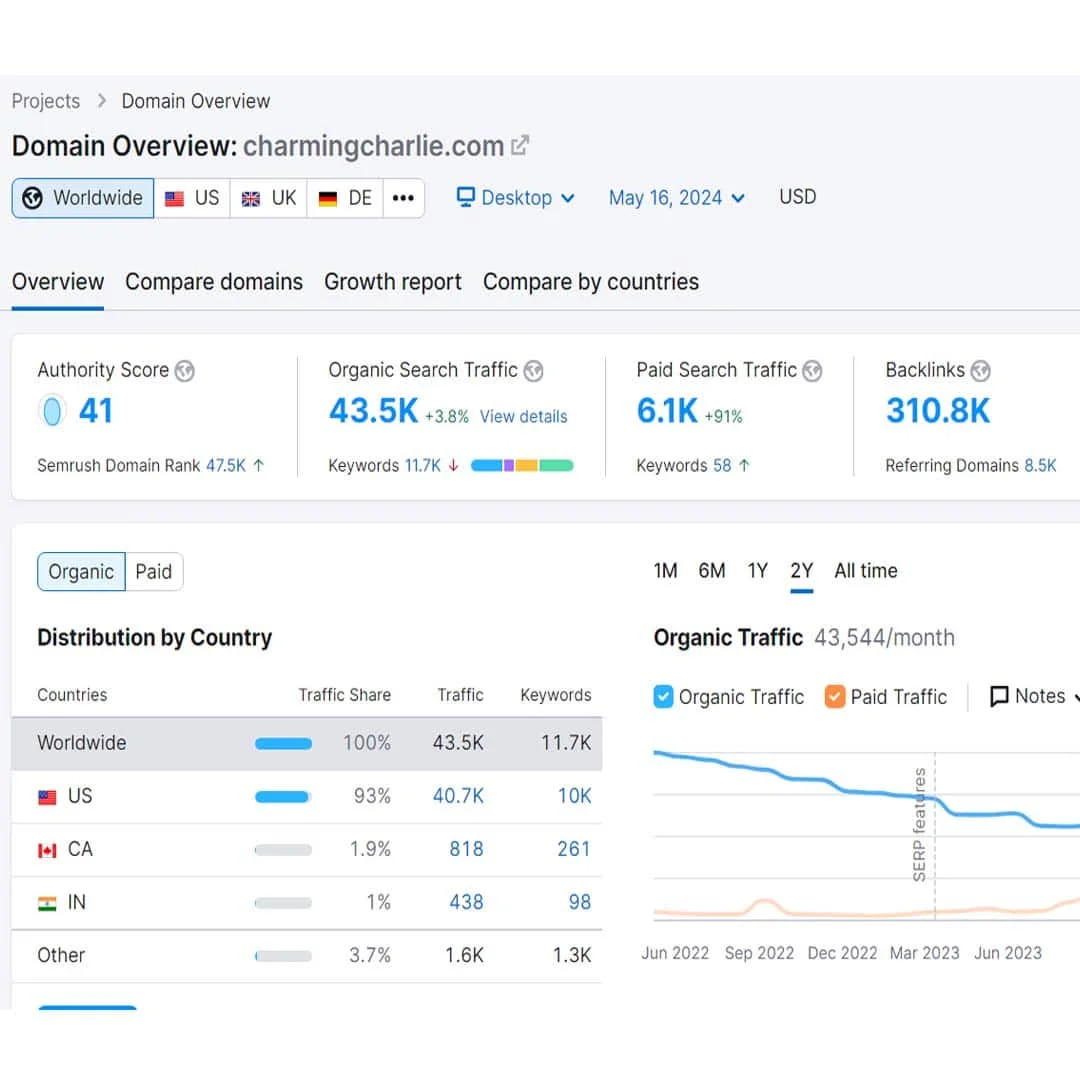This screenshot has width=1080, height=1080.
Task: Click the US flag in country table
Action: [47, 798]
